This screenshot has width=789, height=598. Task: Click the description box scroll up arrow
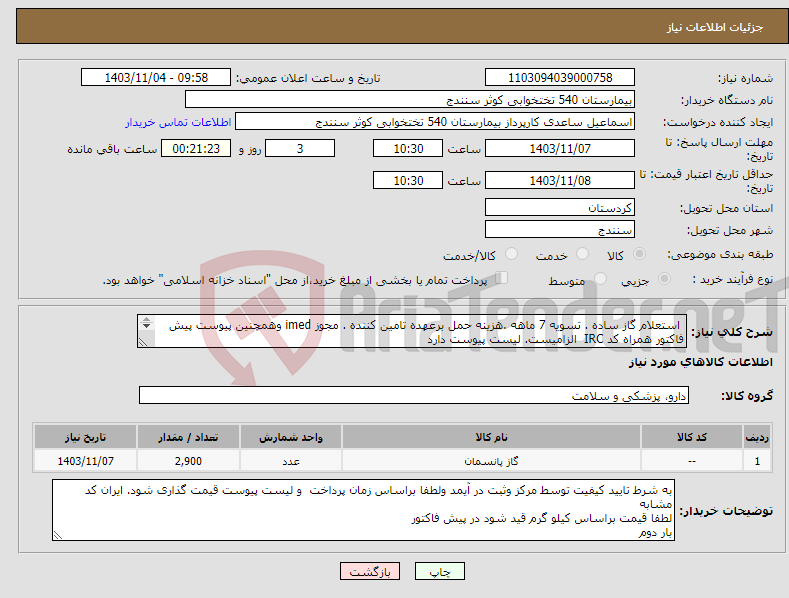point(146,319)
